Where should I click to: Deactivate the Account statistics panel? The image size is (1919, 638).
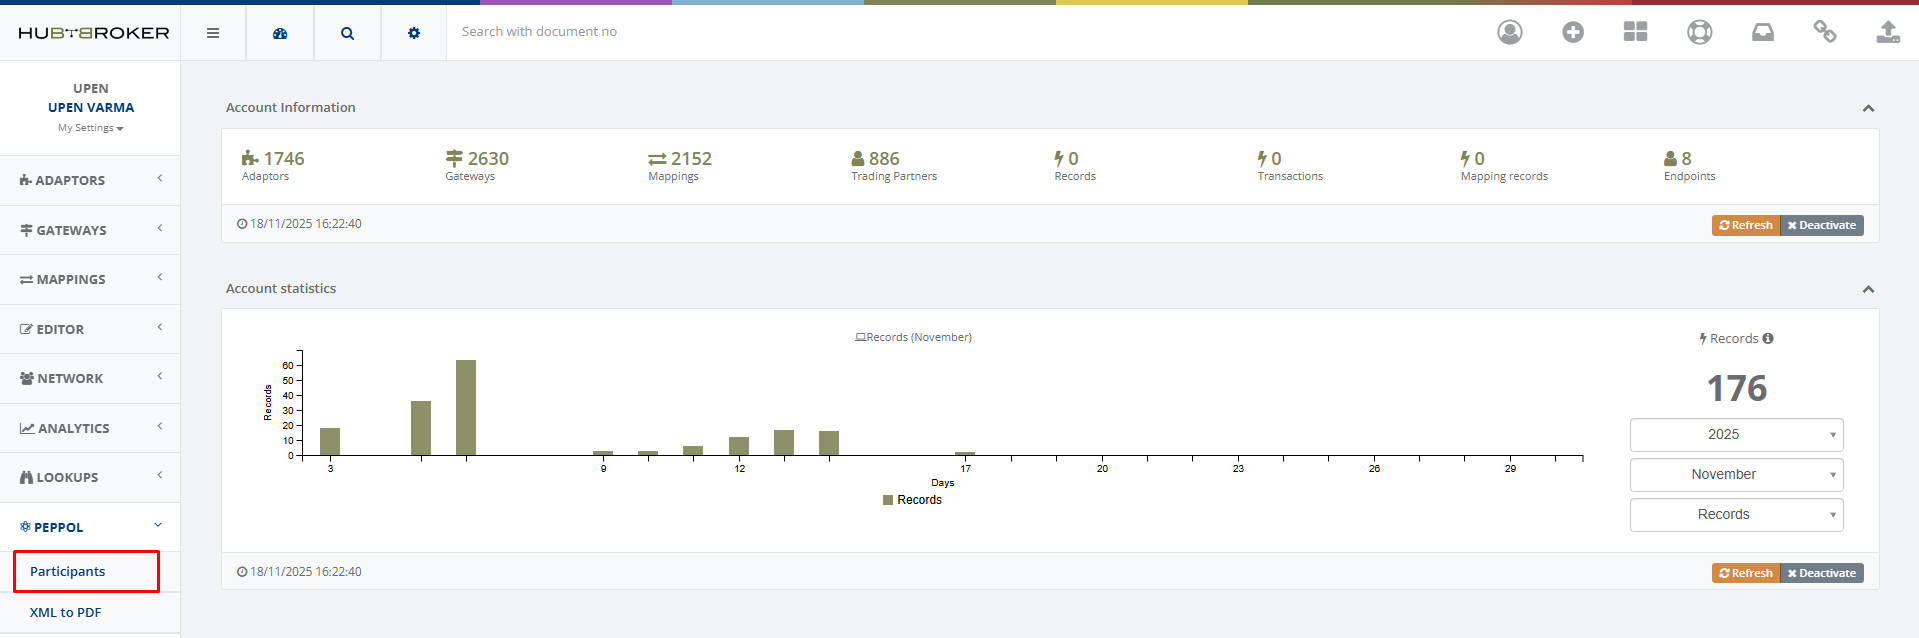(x=1822, y=573)
